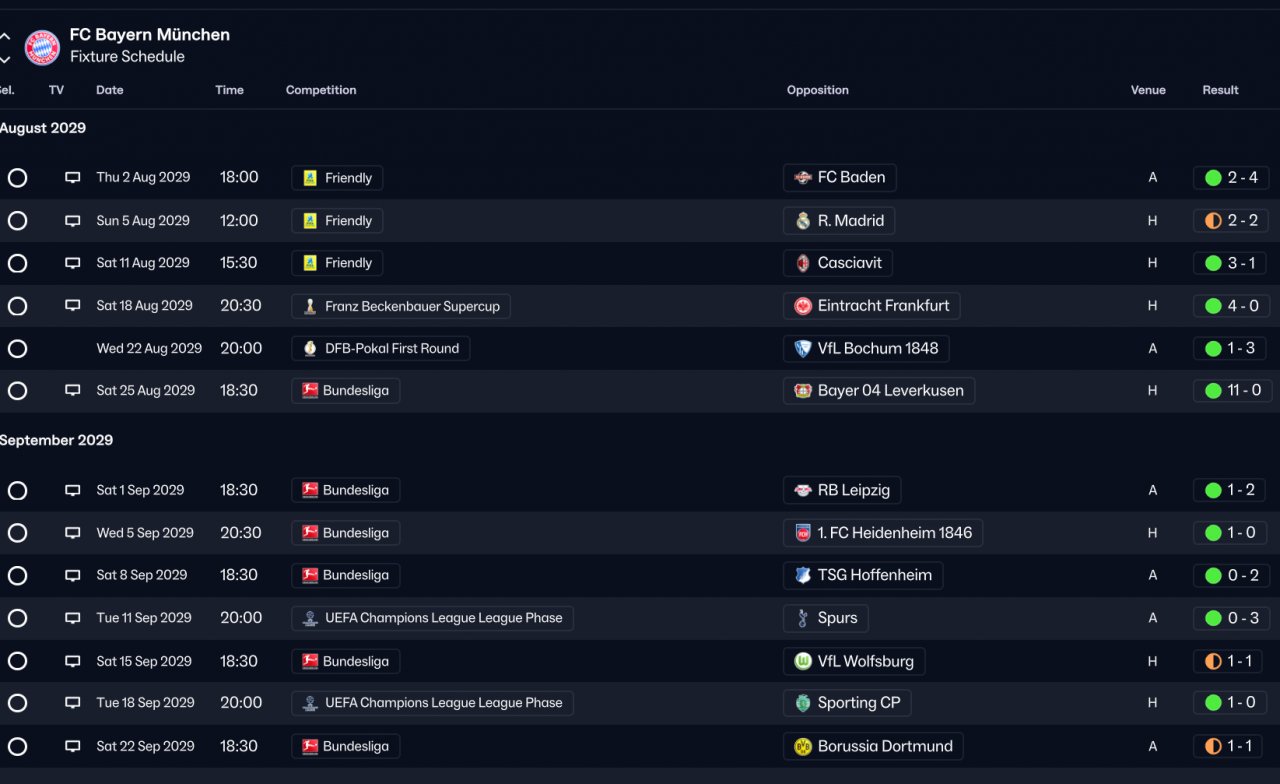1280x784 pixels.
Task: Select the Sporting CP fixture radio circle
Action: (17, 703)
